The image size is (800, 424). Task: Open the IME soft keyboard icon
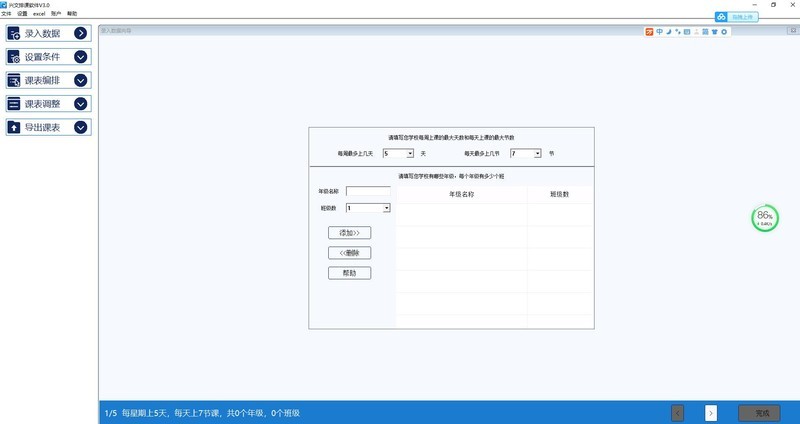(687, 32)
